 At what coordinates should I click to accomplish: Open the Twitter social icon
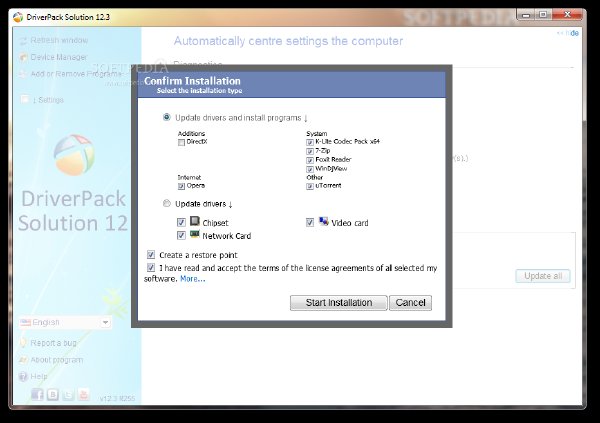click(x=68, y=394)
